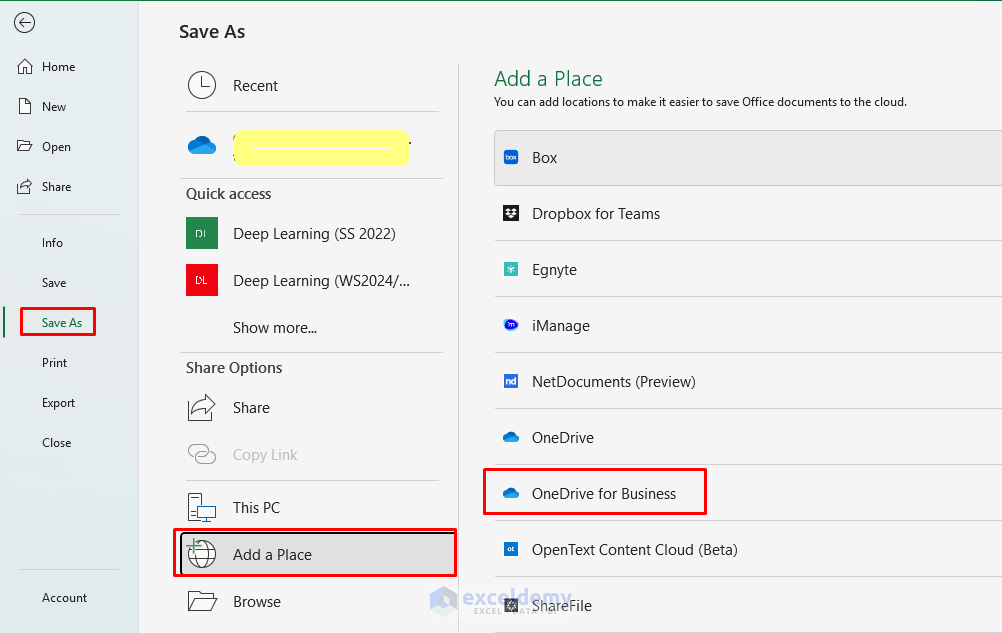
Task: Click Print in the backstage menu
Action: point(54,363)
